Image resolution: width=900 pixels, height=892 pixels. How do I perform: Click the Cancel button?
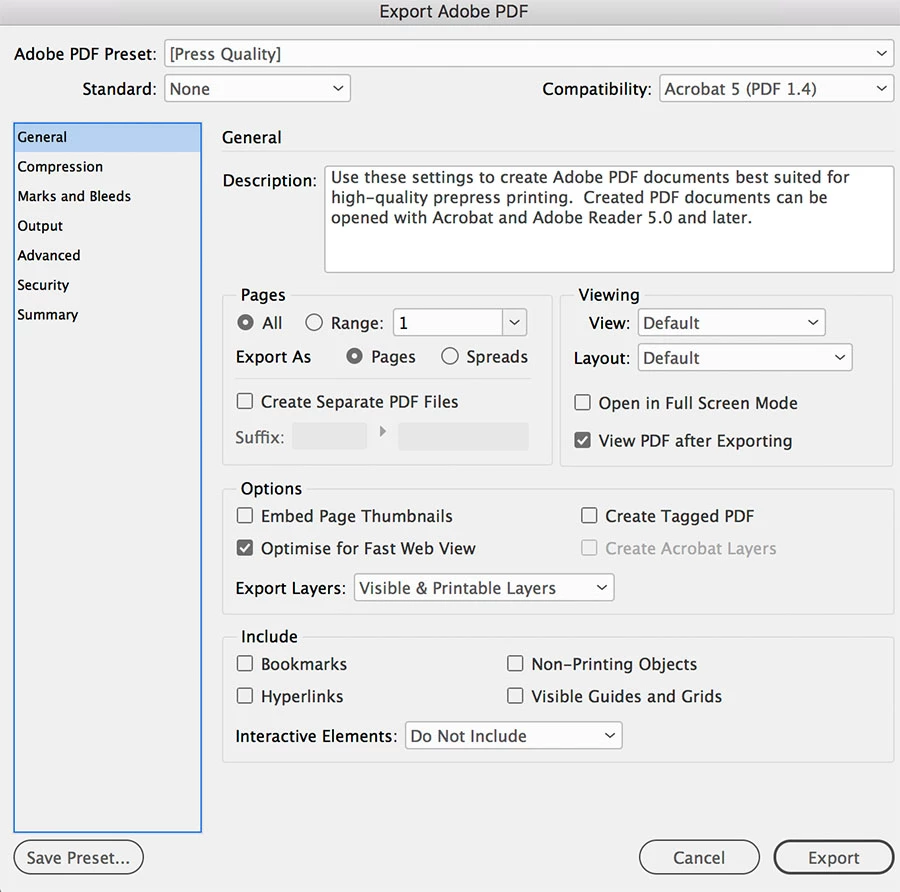pos(699,858)
